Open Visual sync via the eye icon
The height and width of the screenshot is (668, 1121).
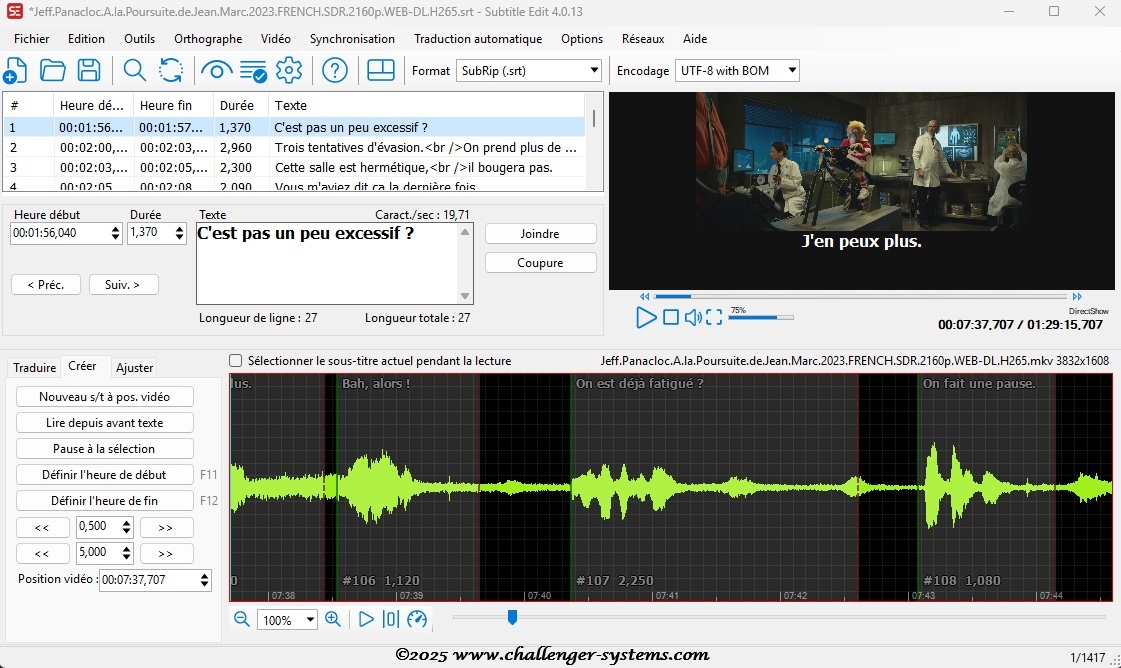click(216, 70)
